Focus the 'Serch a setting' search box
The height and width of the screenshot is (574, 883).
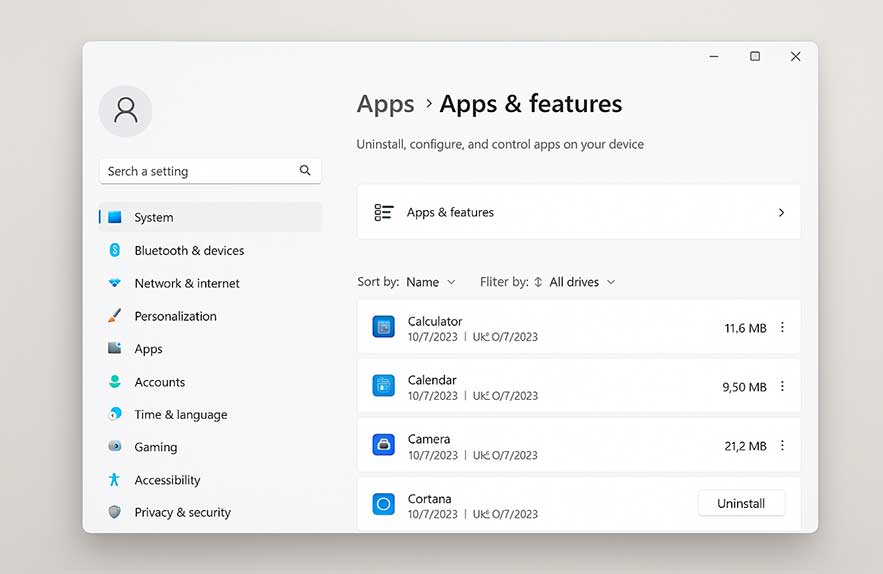click(x=210, y=171)
